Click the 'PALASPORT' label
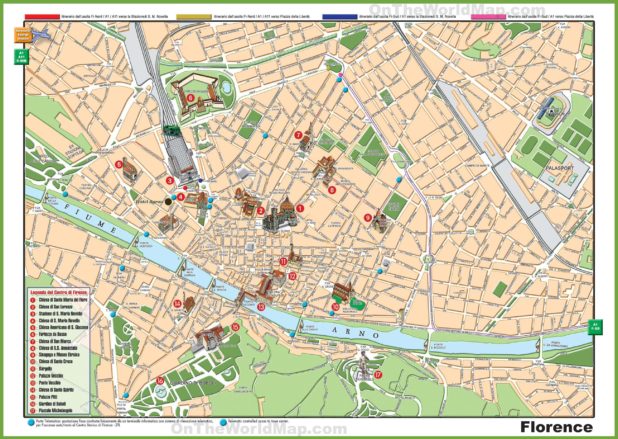The width and height of the screenshot is (618, 439). [560, 168]
